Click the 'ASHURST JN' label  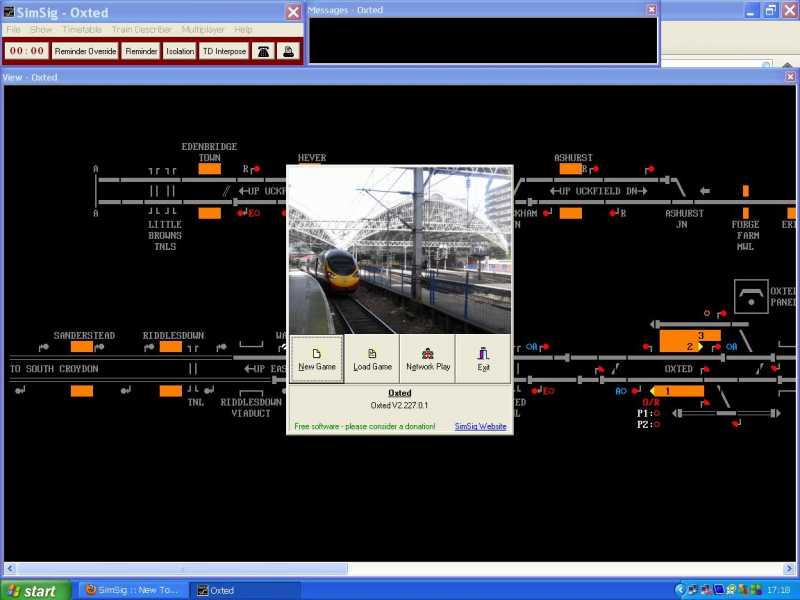(684, 218)
